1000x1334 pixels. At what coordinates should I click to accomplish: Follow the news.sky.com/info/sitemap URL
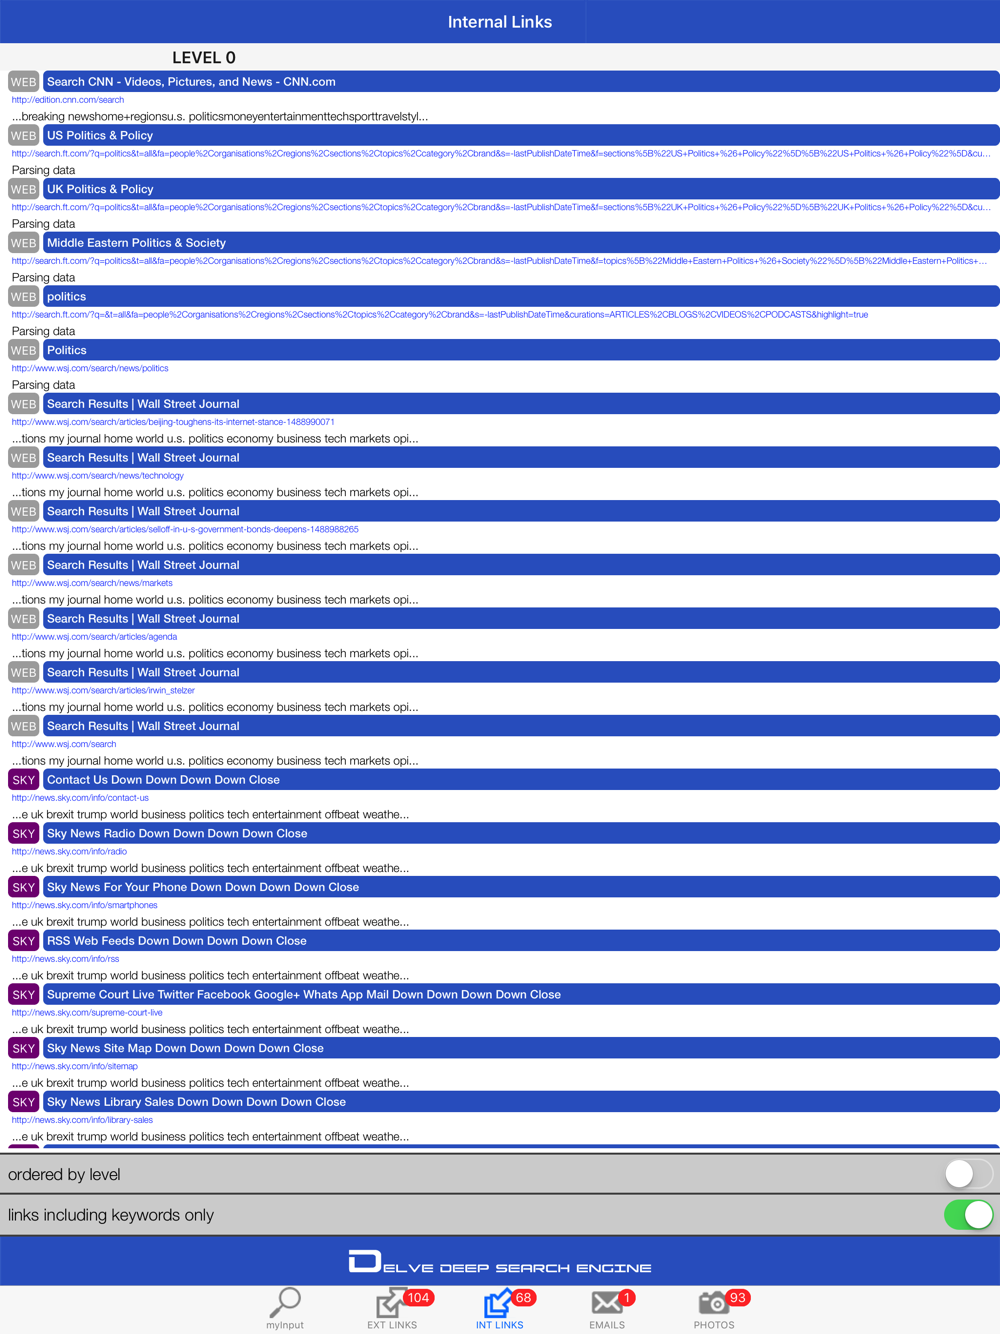point(75,1066)
